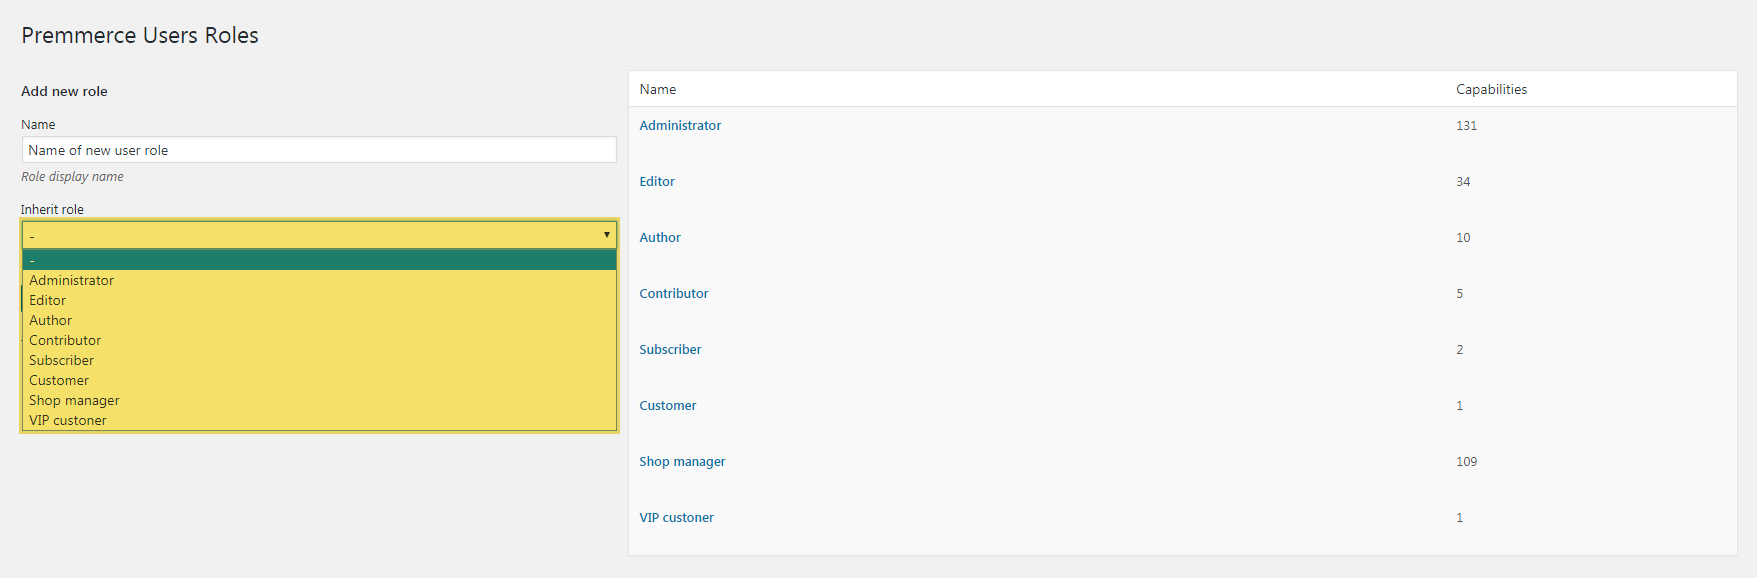Choose VIP custoner in Inherit role list

point(319,420)
